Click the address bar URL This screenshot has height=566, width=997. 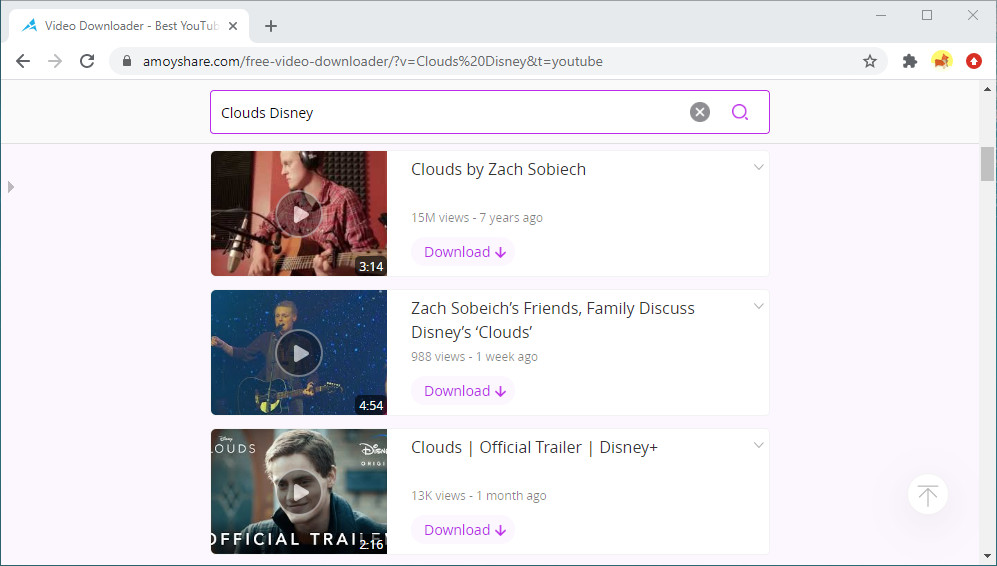click(373, 62)
